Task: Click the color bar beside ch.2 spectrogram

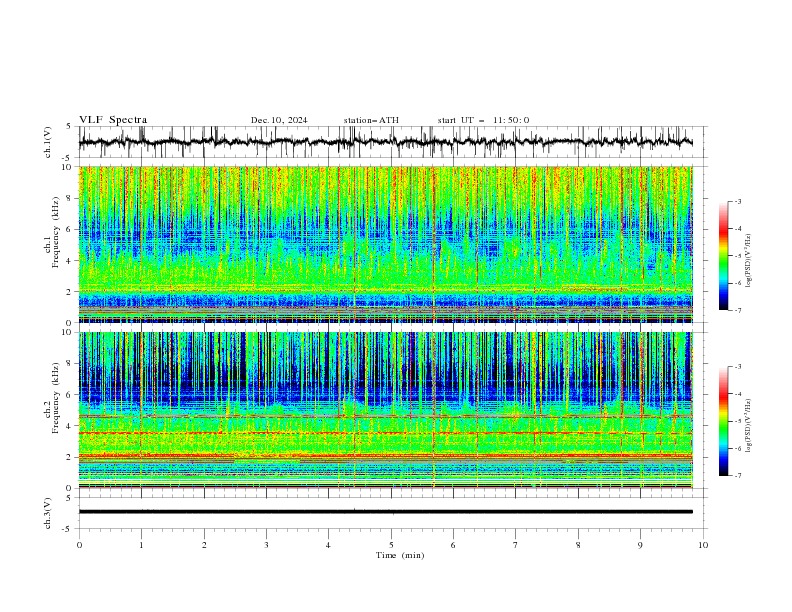Action: 723,421
